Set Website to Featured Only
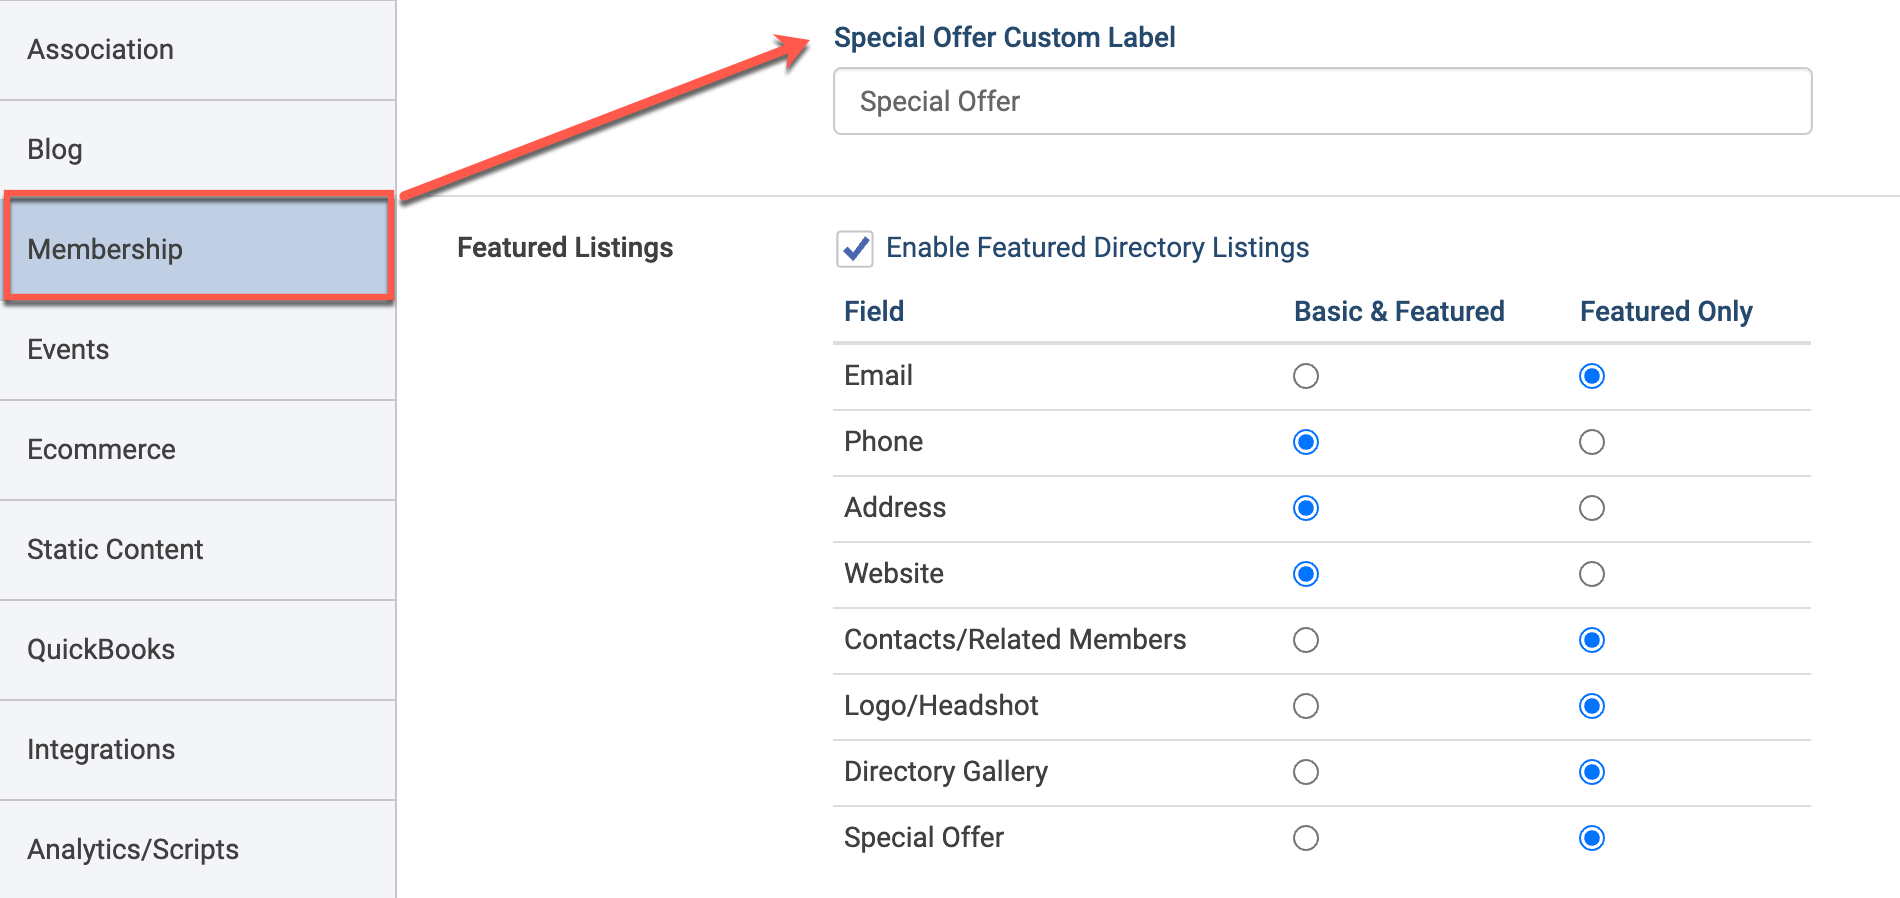The image size is (1900, 898). pyautogui.click(x=1592, y=574)
